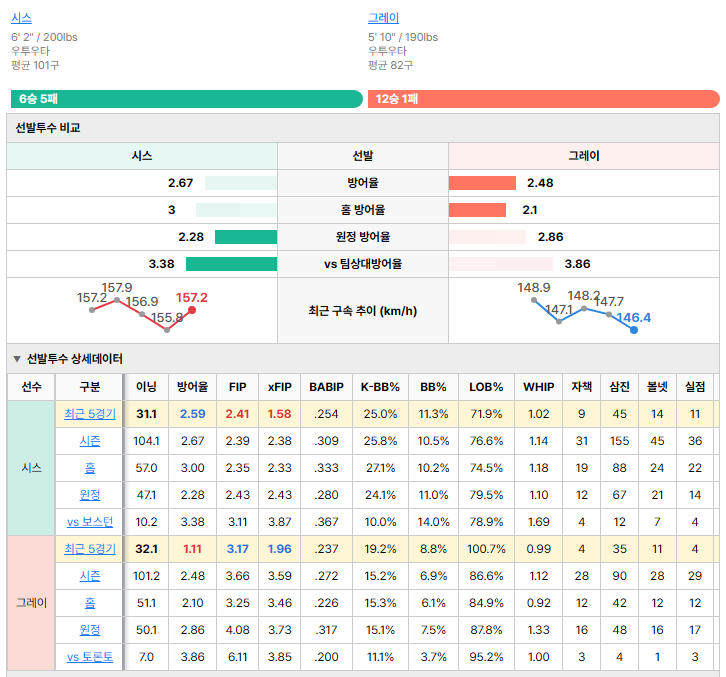
Task: Open 시스 시즌 stats link
Action: tap(90, 441)
